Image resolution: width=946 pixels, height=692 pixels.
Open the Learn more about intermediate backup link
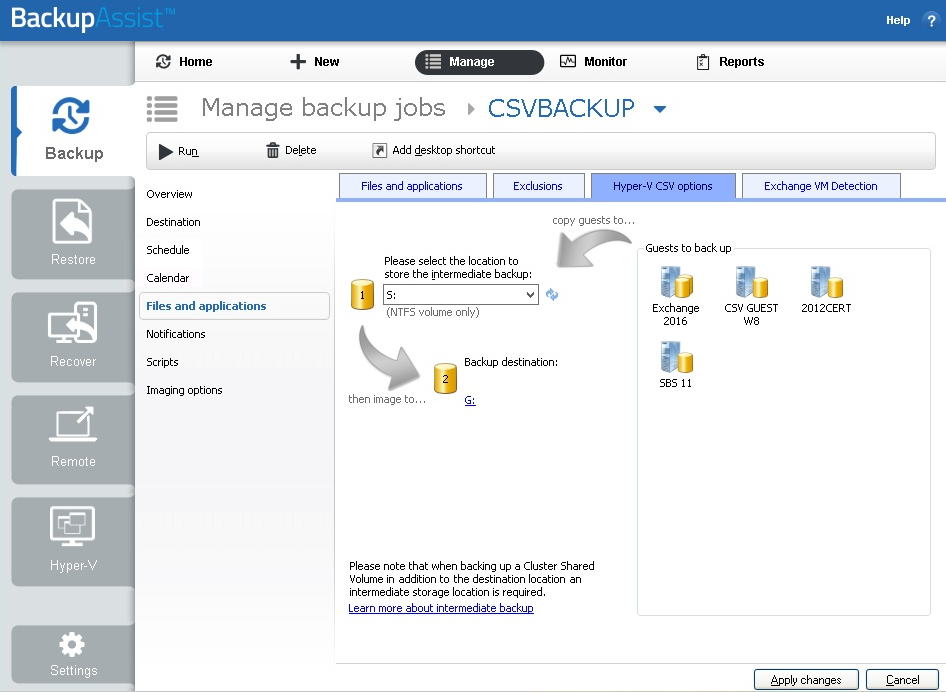(441, 608)
